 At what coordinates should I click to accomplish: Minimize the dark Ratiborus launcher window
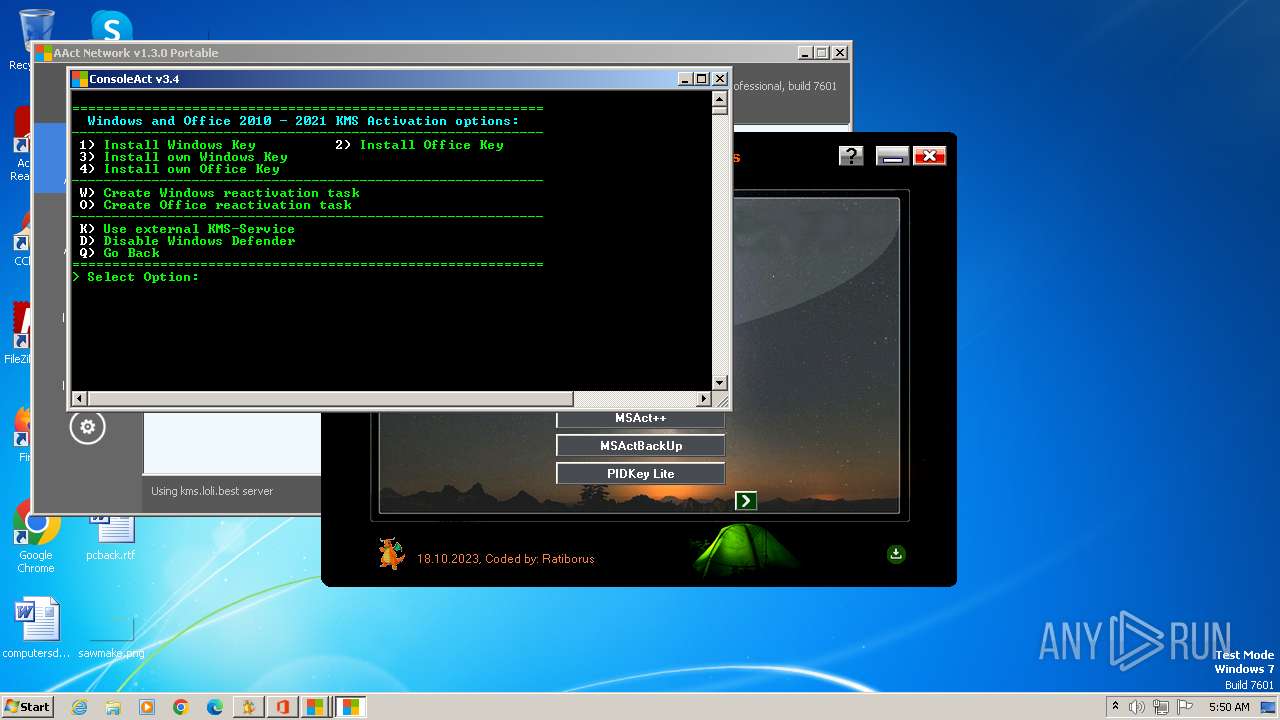(892, 156)
